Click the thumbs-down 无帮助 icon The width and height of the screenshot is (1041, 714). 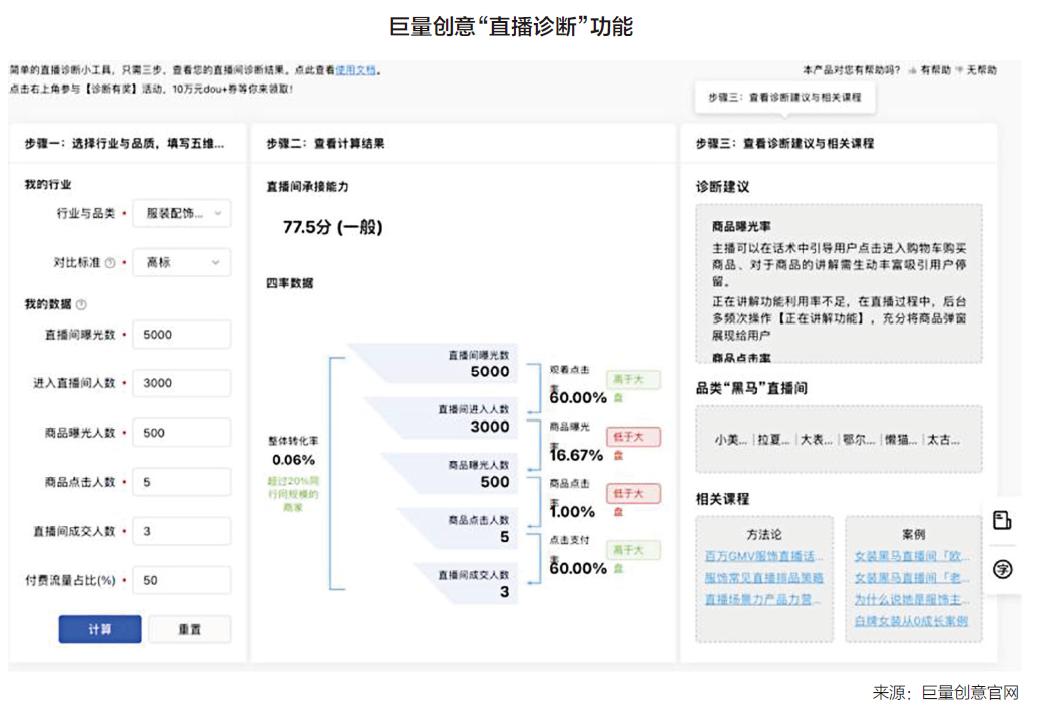[x=959, y=70]
